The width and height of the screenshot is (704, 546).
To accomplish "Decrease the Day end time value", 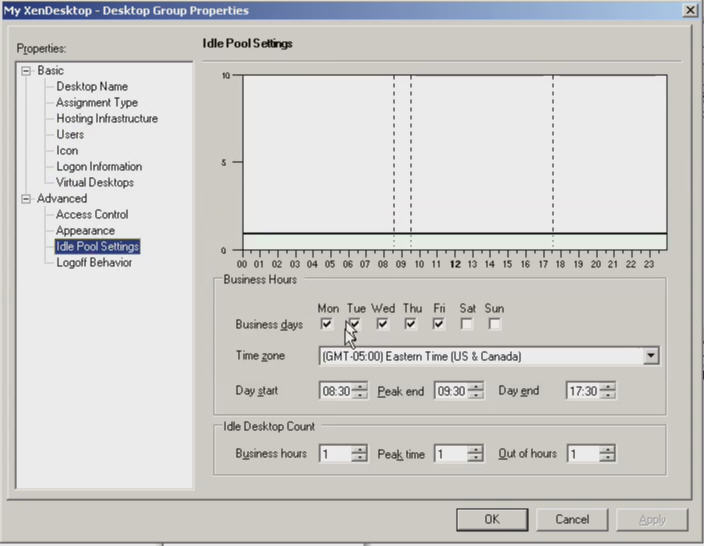I will [608, 396].
